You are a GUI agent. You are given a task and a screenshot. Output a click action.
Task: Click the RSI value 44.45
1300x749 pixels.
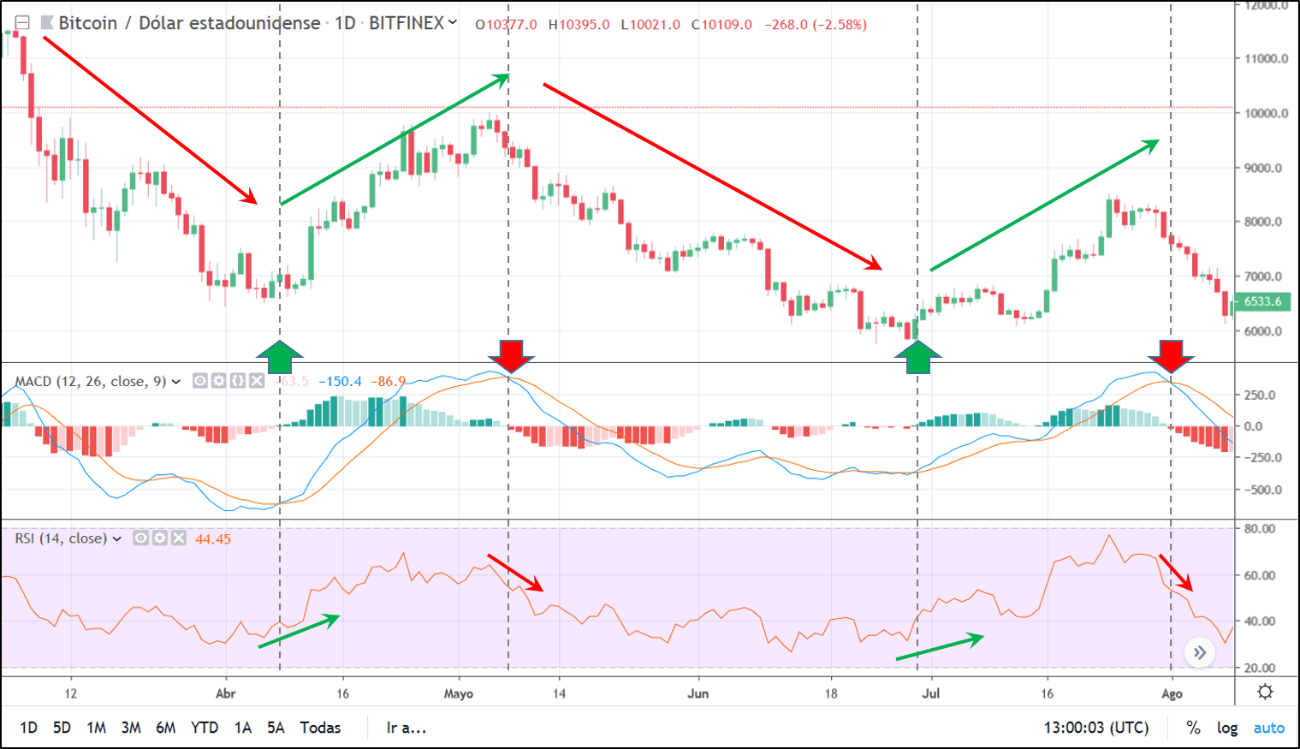click(x=213, y=538)
